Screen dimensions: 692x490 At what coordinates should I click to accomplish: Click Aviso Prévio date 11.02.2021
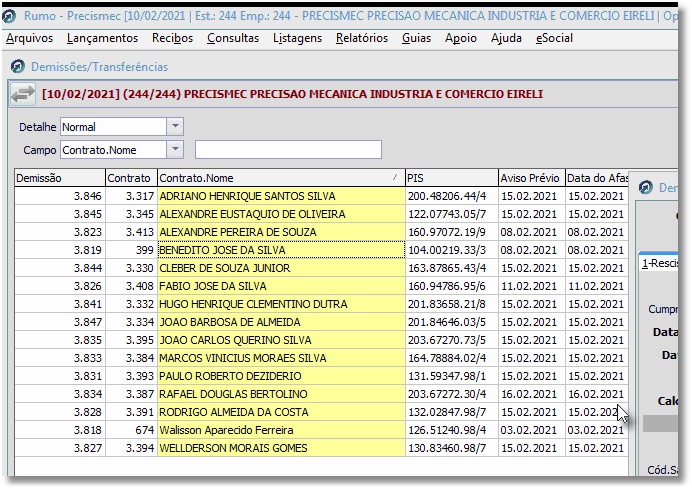pyautogui.click(x=529, y=286)
